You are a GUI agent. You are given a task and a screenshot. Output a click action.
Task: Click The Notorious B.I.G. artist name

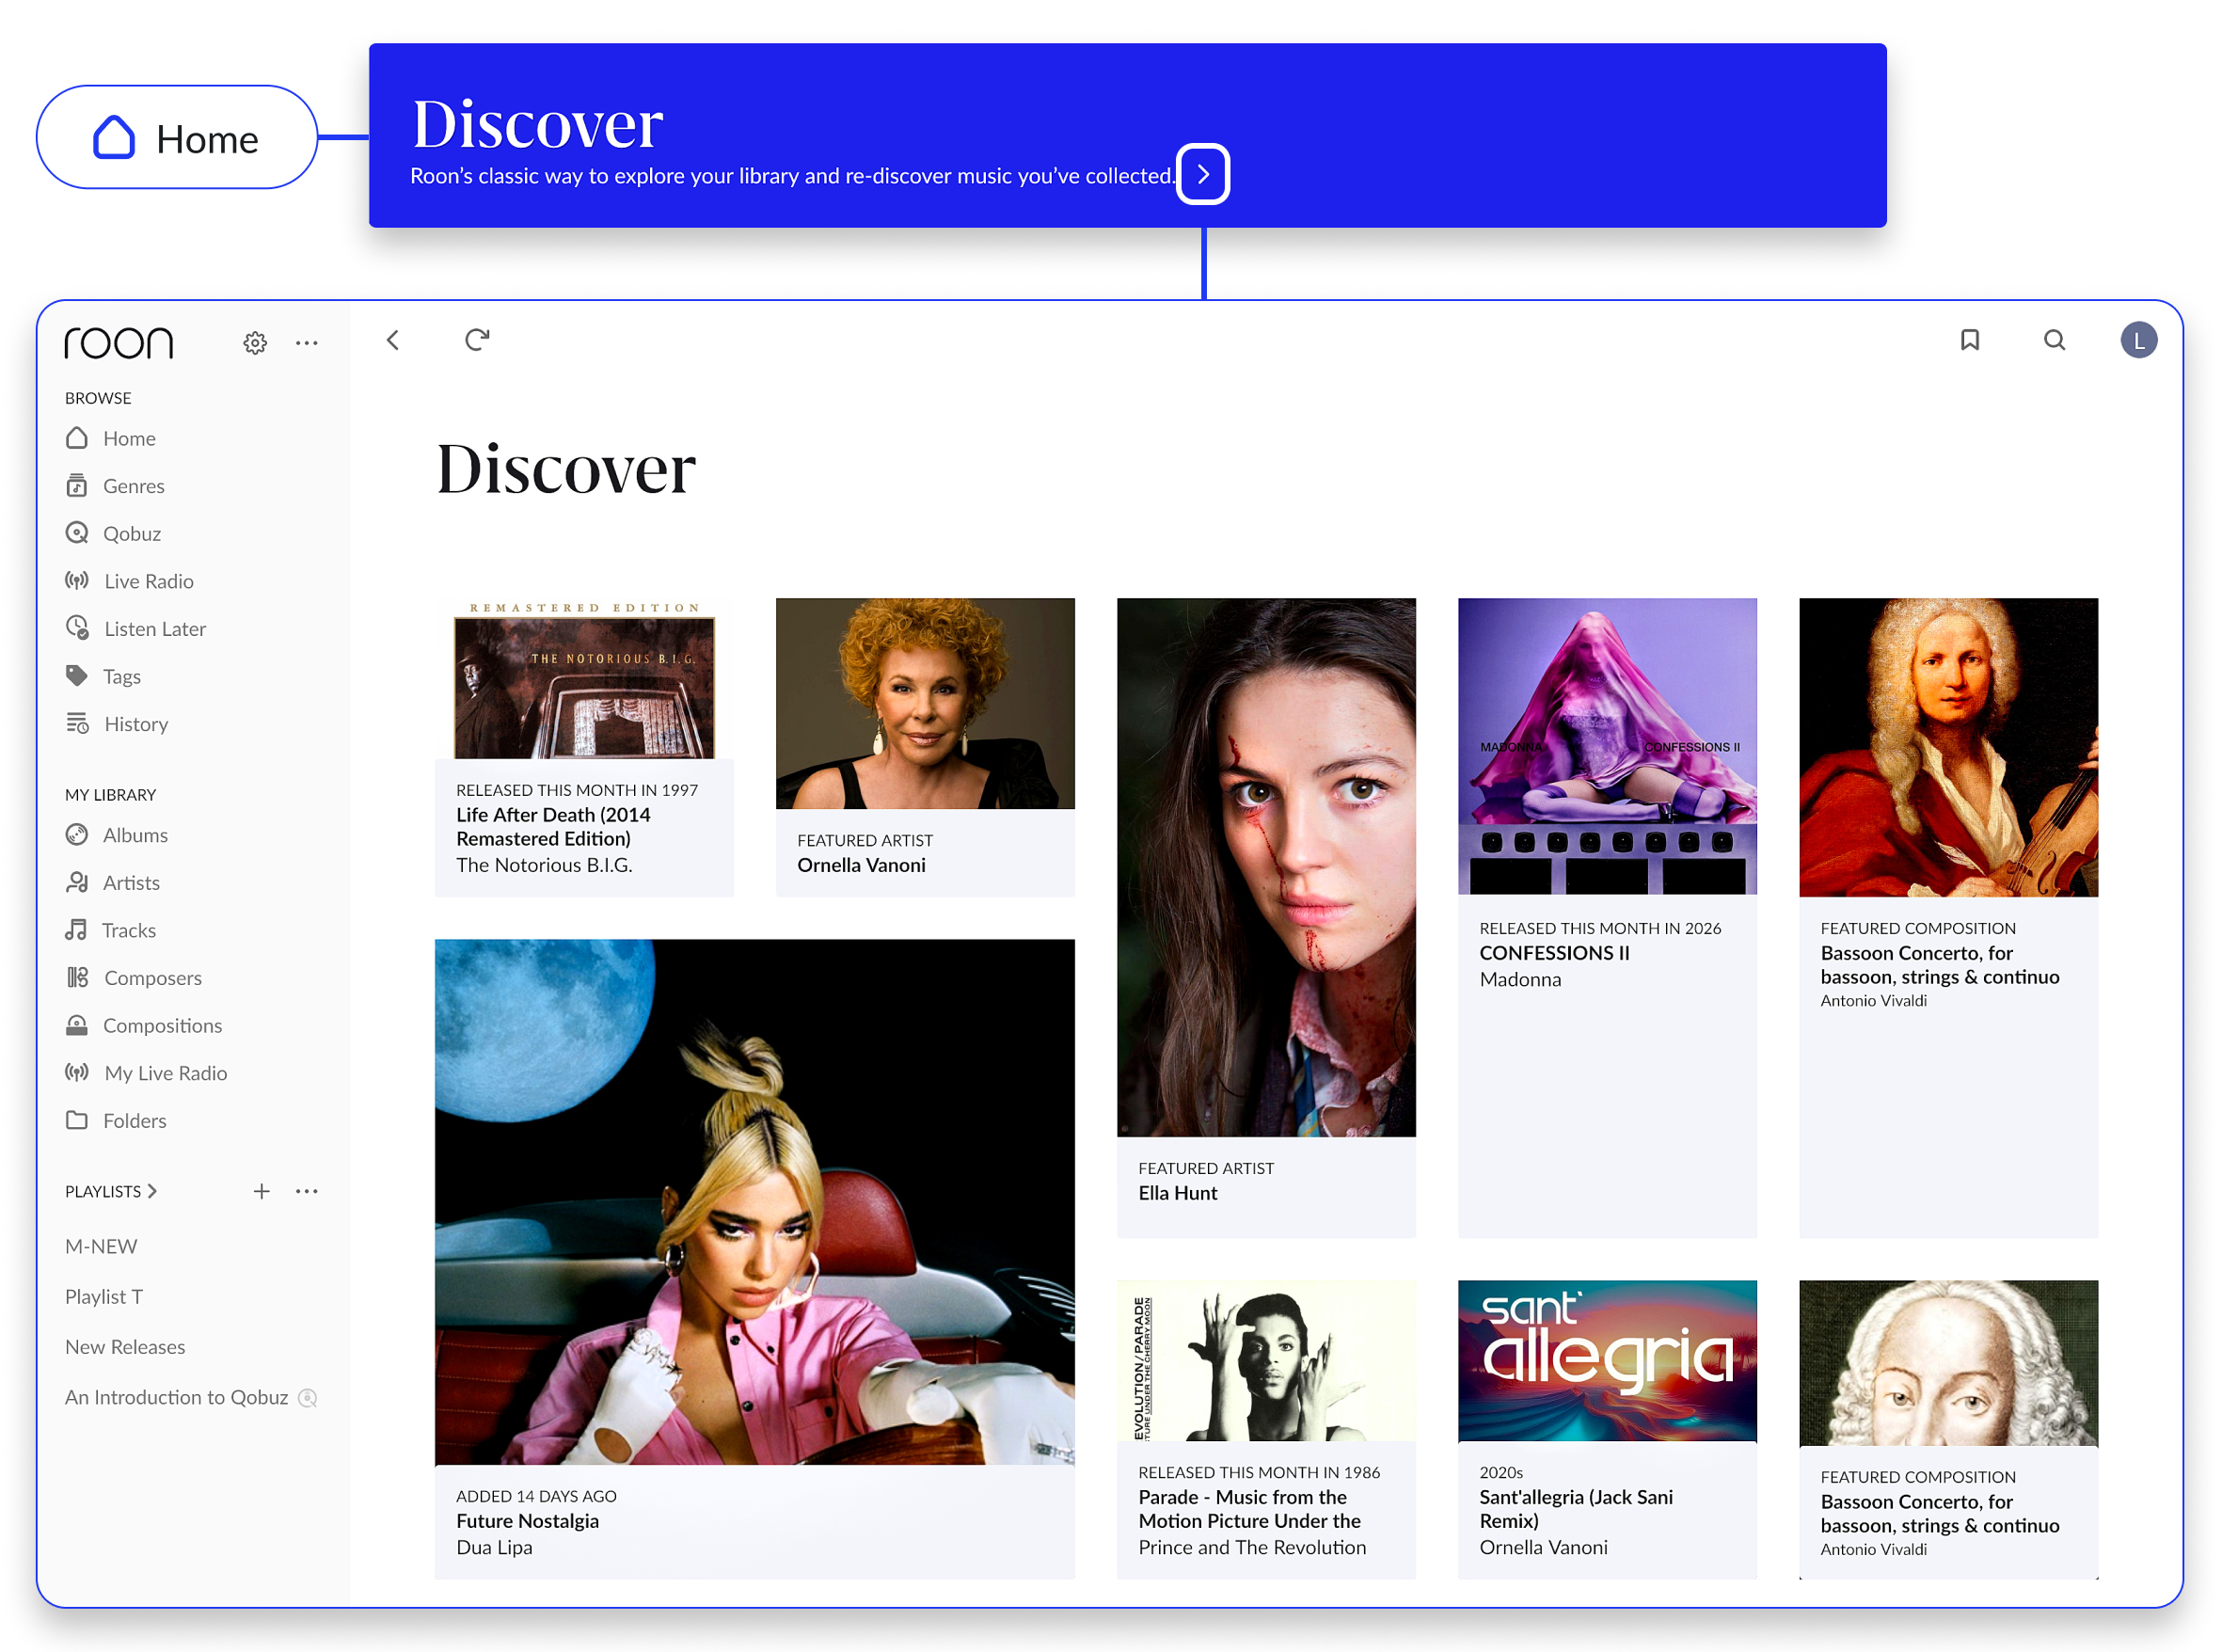pos(544,865)
